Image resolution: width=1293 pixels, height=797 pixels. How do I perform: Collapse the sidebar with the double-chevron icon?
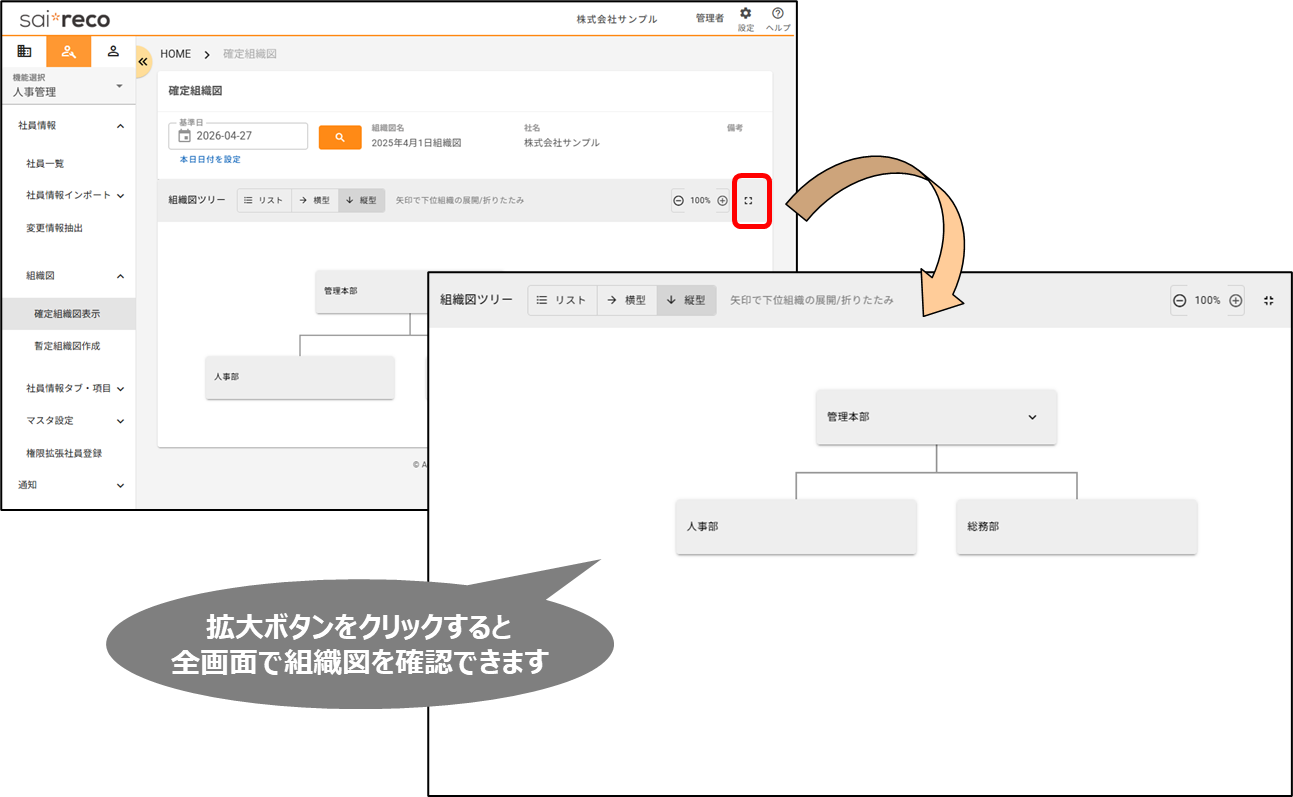point(142,61)
